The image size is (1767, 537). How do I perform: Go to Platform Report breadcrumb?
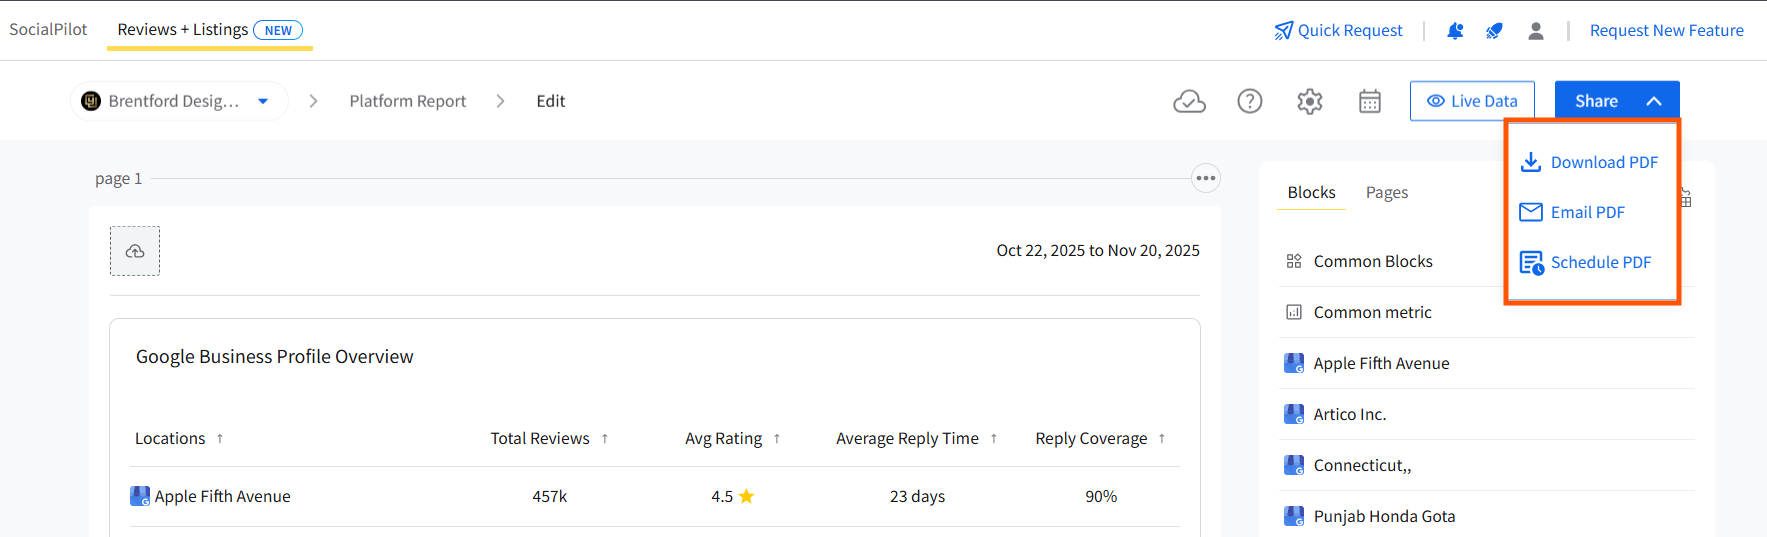(408, 101)
